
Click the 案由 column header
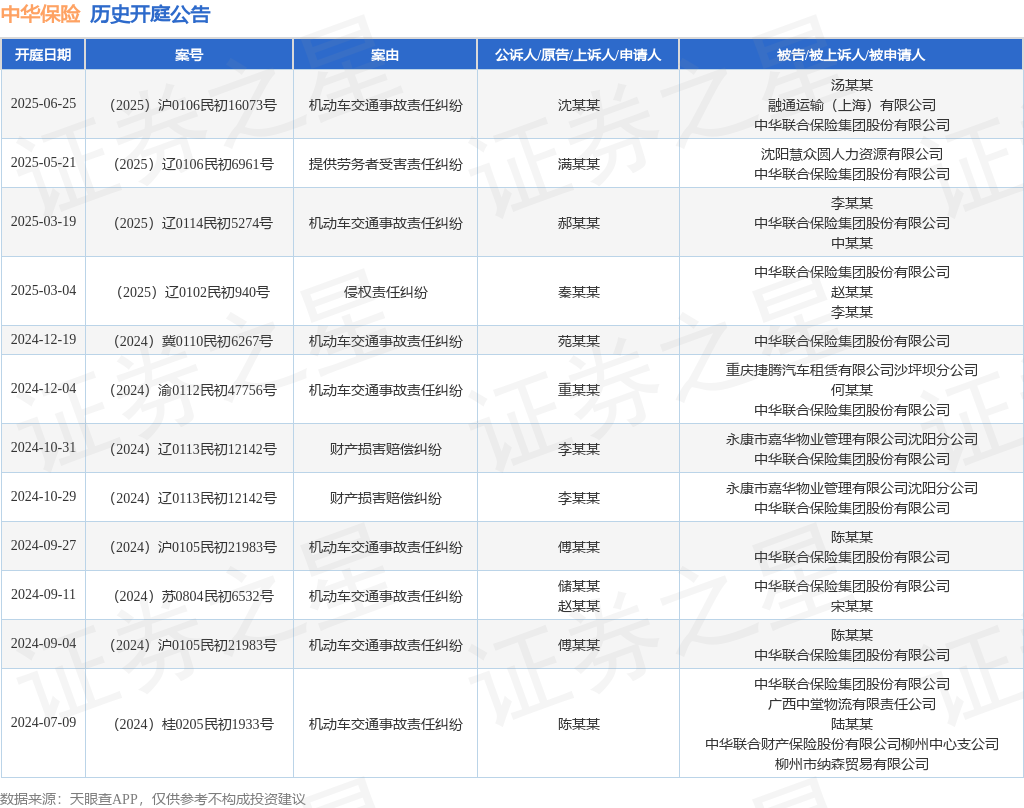coord(385,55)
